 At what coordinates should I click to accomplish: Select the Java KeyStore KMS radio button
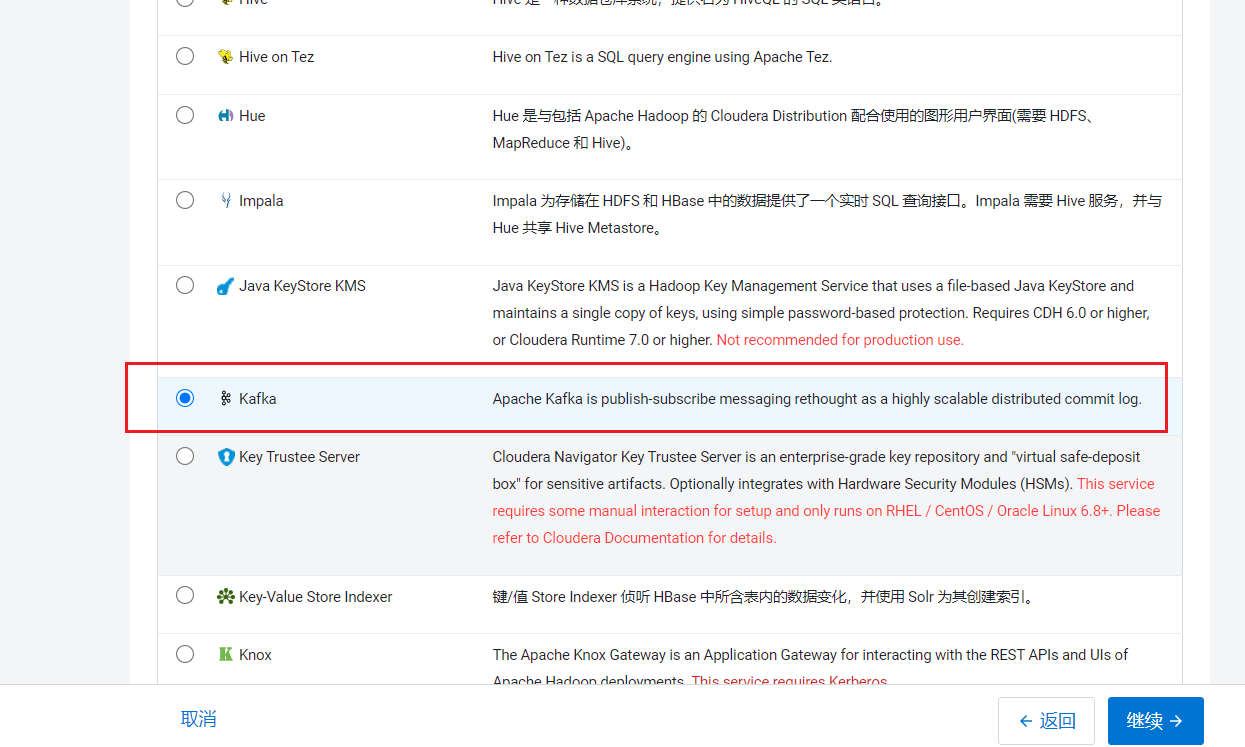(x=185, y=285)
